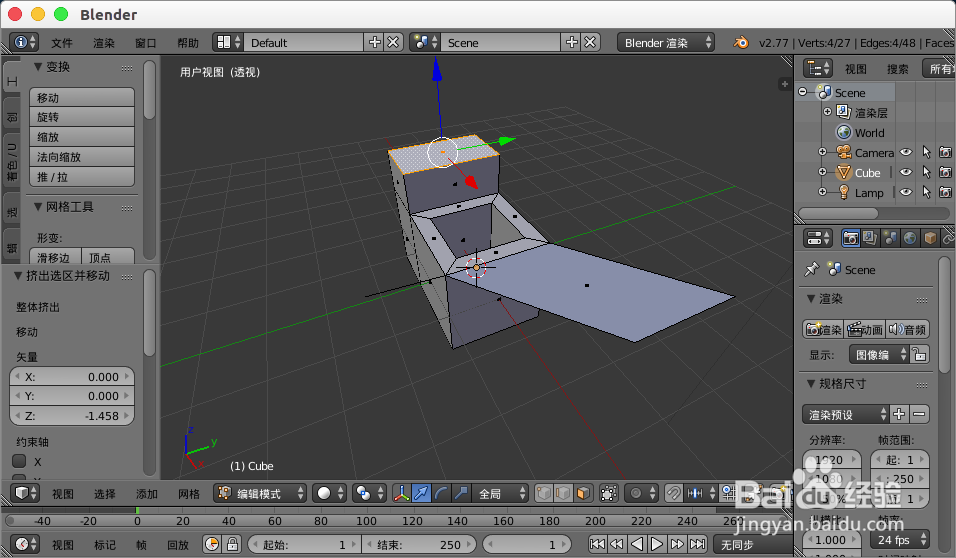The height and width of the screenshot is (558, 956).
Task: Play animation in reverse
Action: pyautogui.click(x=637, y=544)
